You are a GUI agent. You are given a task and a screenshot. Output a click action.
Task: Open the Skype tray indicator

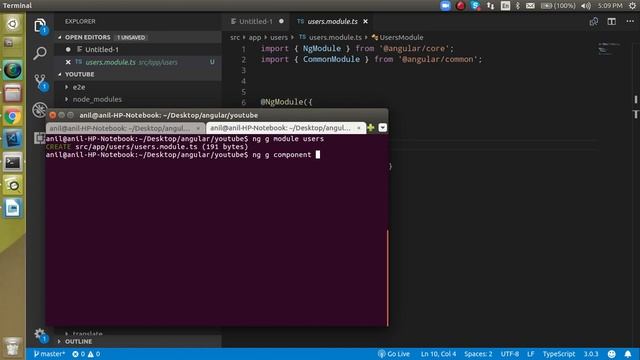[475, 6]
